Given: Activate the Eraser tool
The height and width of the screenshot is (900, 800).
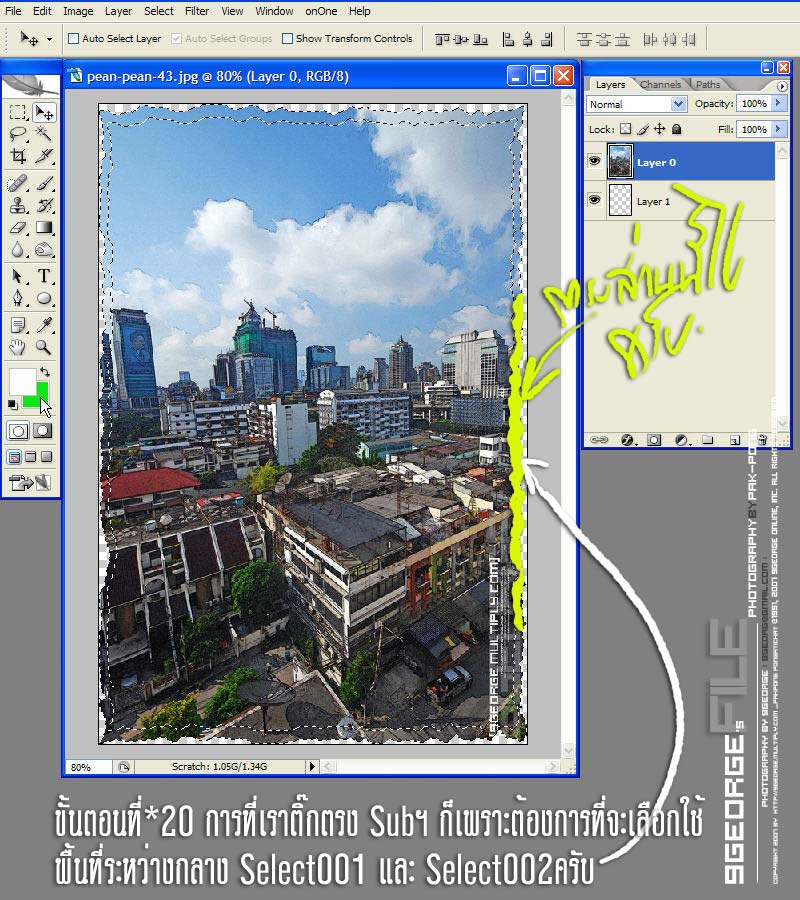Looking at the screenshot, I should coord(18,227).
